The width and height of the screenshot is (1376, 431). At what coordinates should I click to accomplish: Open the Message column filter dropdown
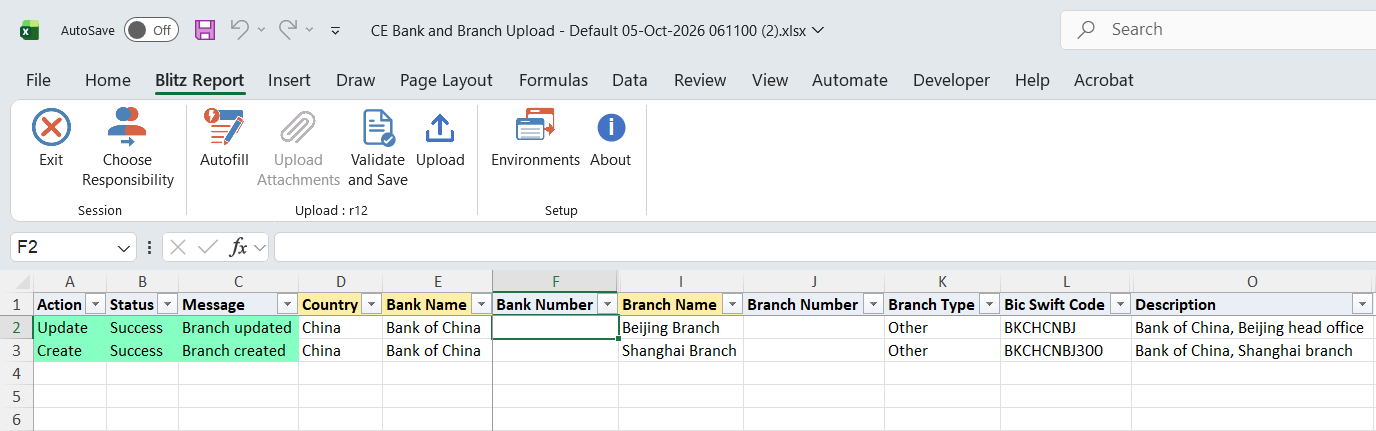point(288,304)
